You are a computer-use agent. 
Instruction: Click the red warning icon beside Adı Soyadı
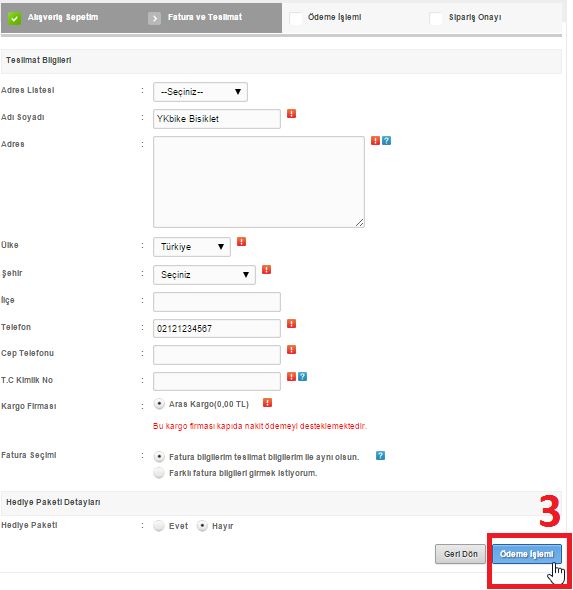coord(291,114)
